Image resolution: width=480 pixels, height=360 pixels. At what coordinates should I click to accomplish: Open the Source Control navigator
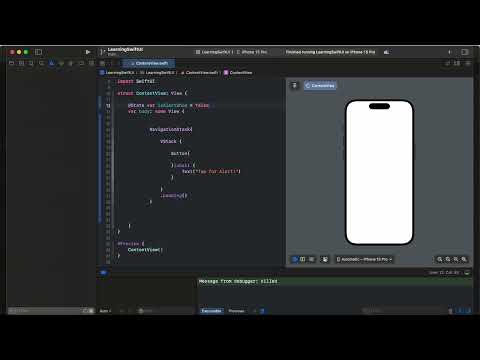click(21, 63)
